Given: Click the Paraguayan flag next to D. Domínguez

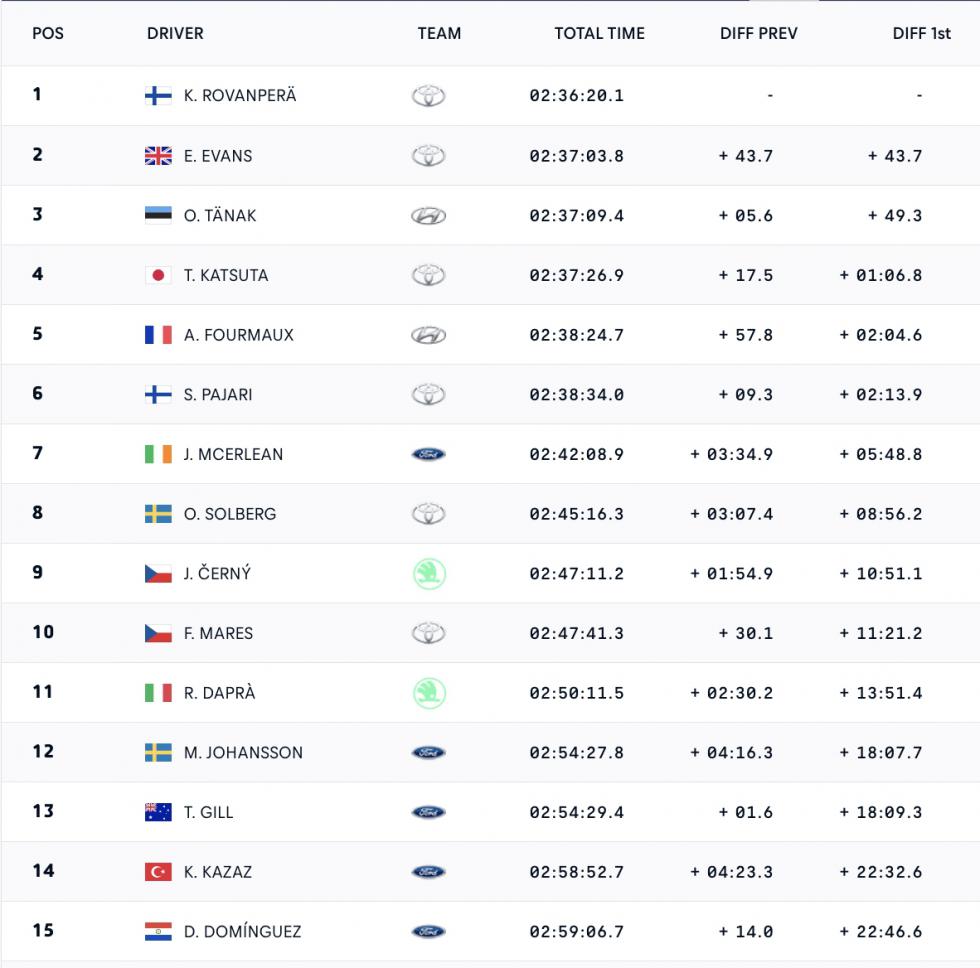Looking at the screenshot, I should 158,932.
